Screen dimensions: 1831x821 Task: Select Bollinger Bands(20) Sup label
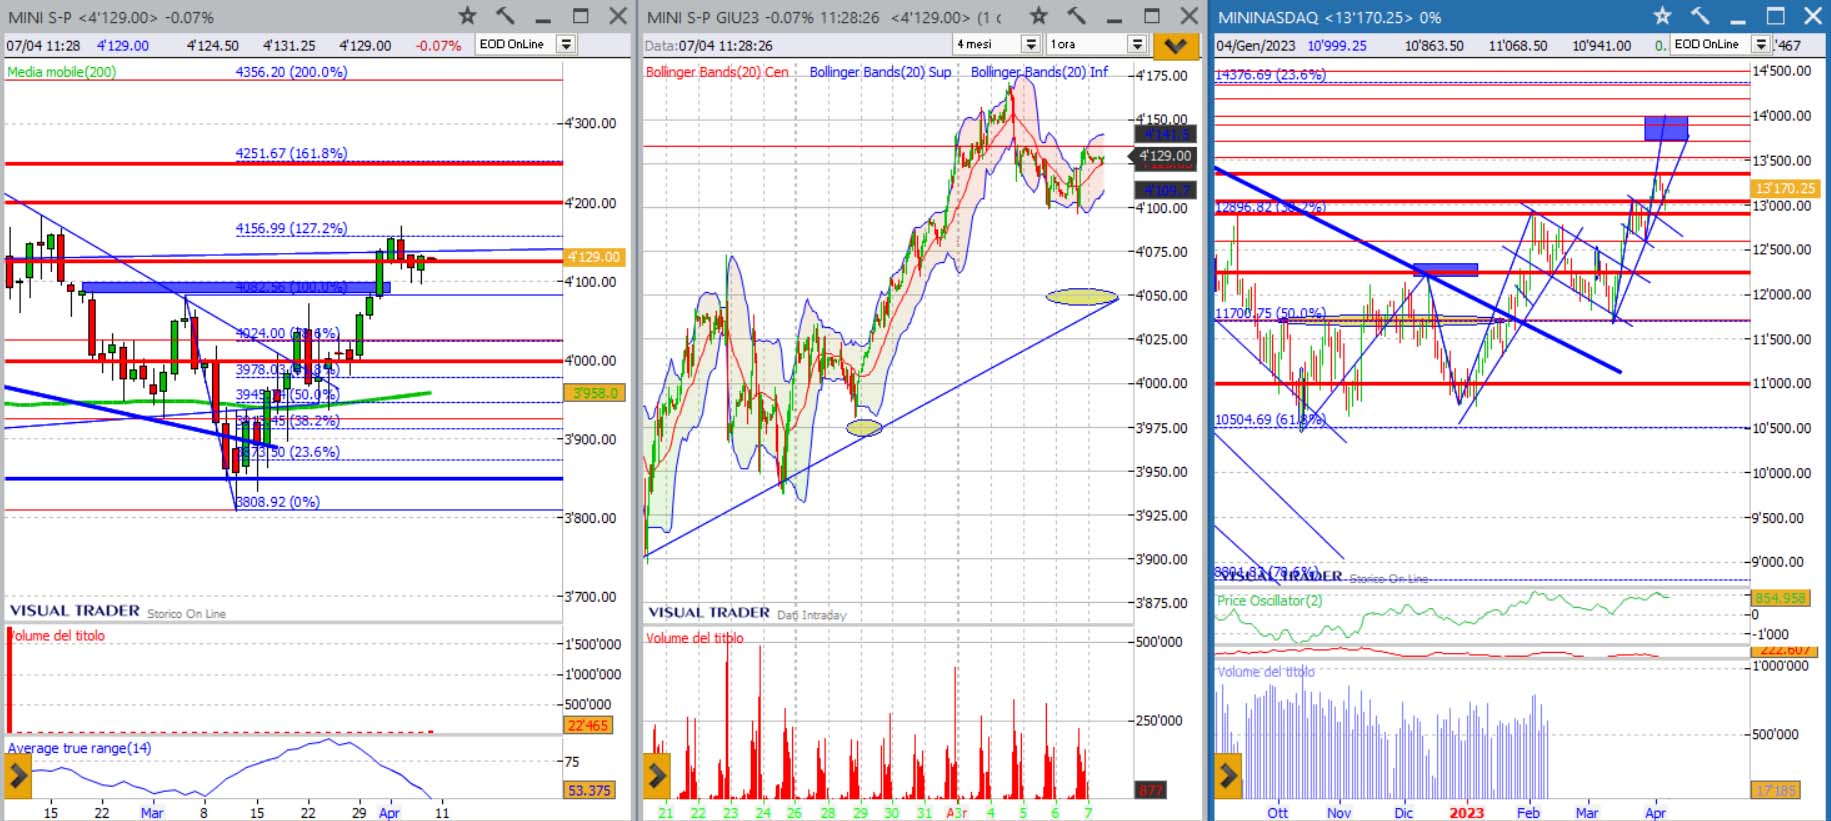pyautogui.click(x=880, y=72)
